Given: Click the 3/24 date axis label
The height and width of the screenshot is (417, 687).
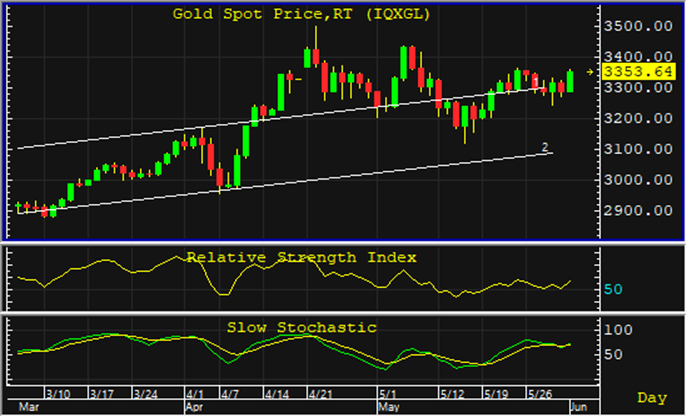Looking at the screenshot, I should pos(145,394).
